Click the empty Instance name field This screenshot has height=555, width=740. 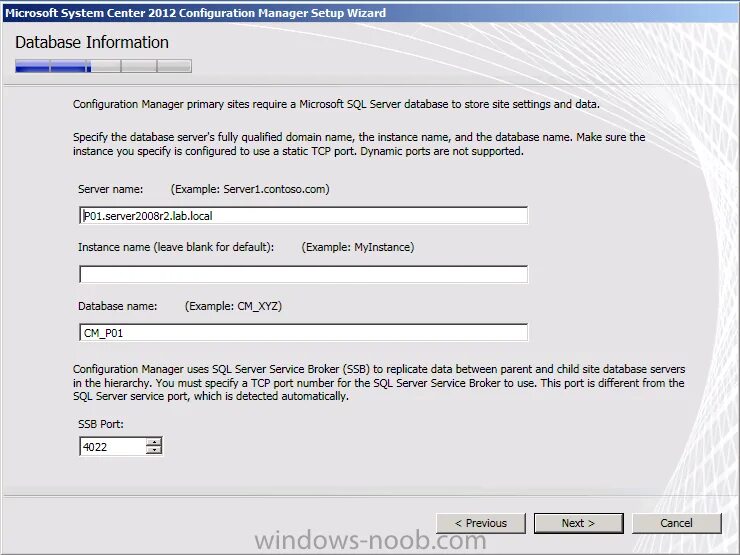point(303,274)
